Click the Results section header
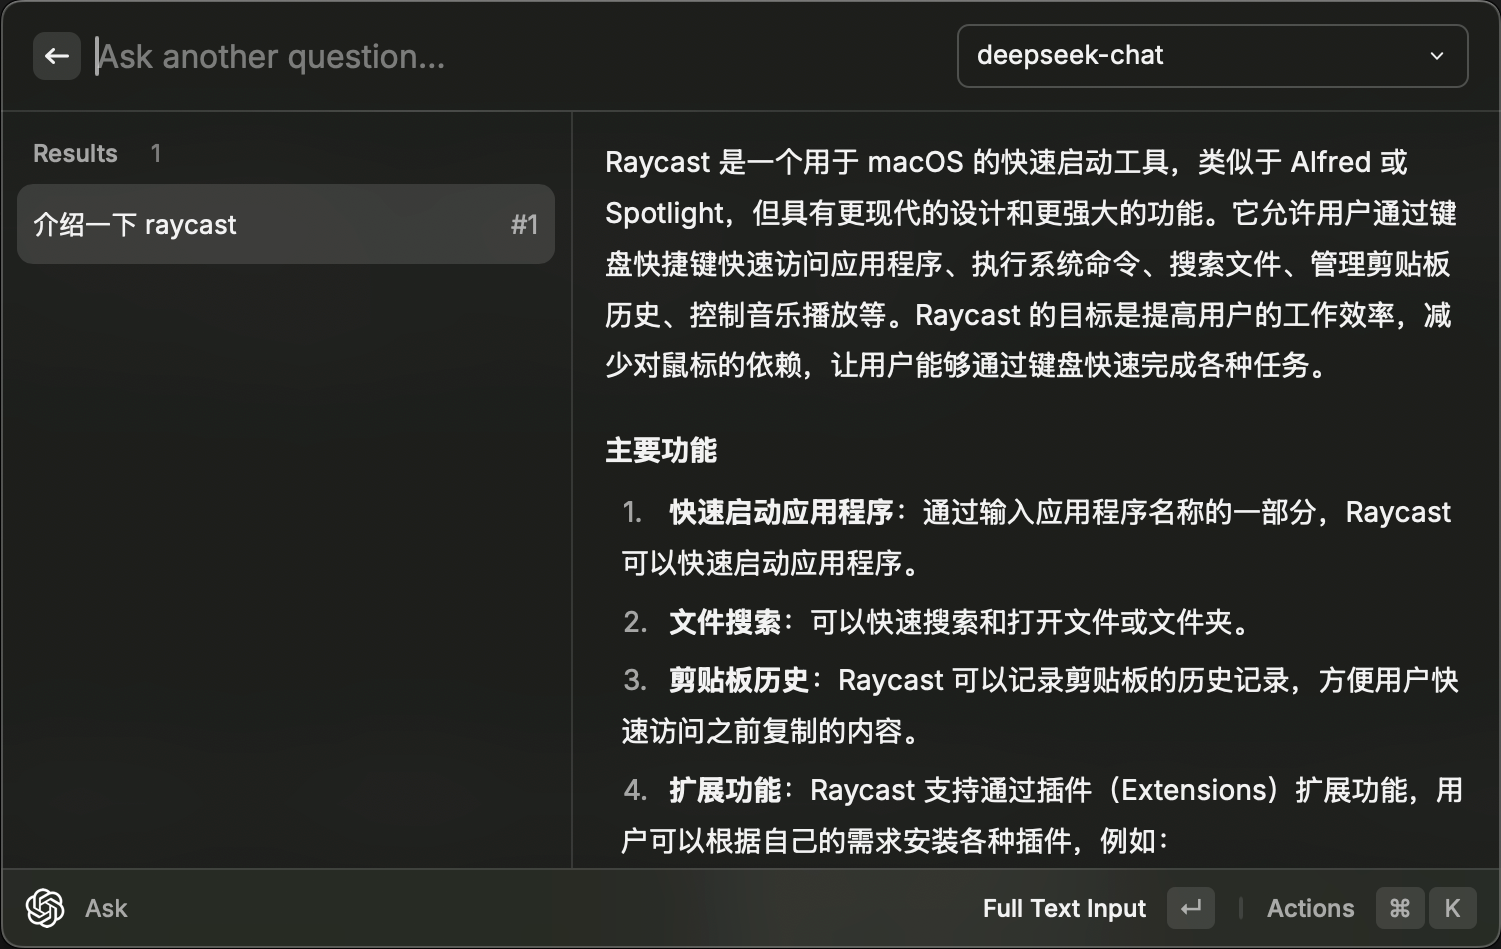The image size is (1501, 949). coord(76,153)
